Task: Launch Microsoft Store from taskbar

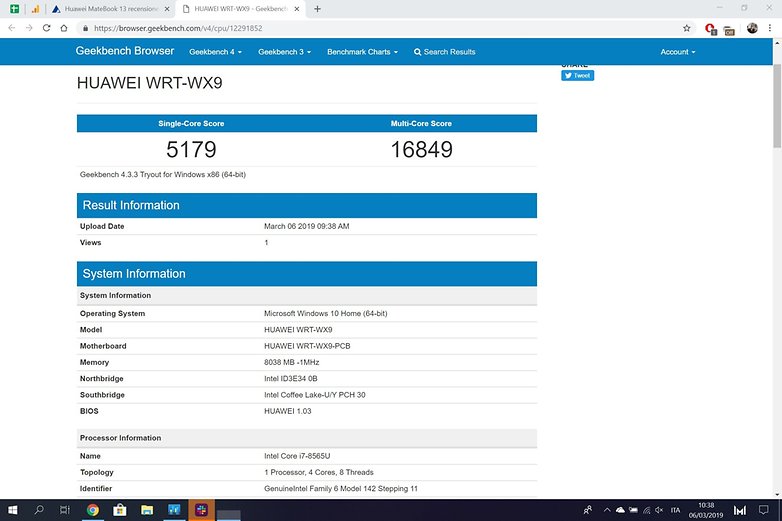Action: point(120,510)
